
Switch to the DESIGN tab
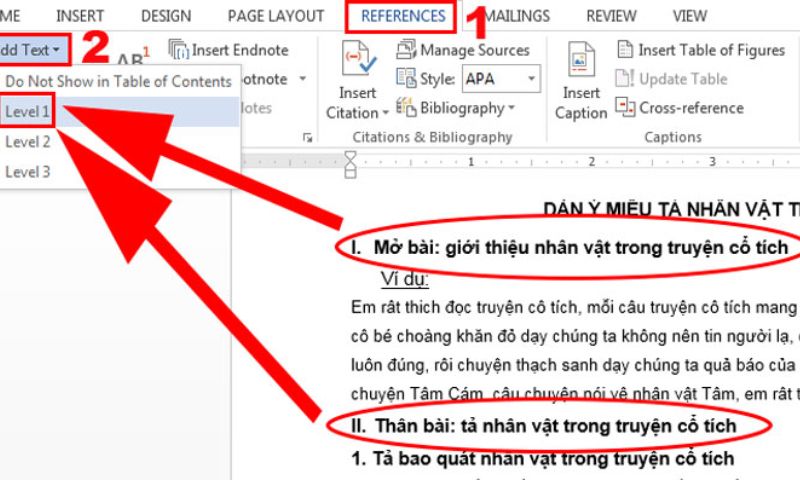(166, 16)
